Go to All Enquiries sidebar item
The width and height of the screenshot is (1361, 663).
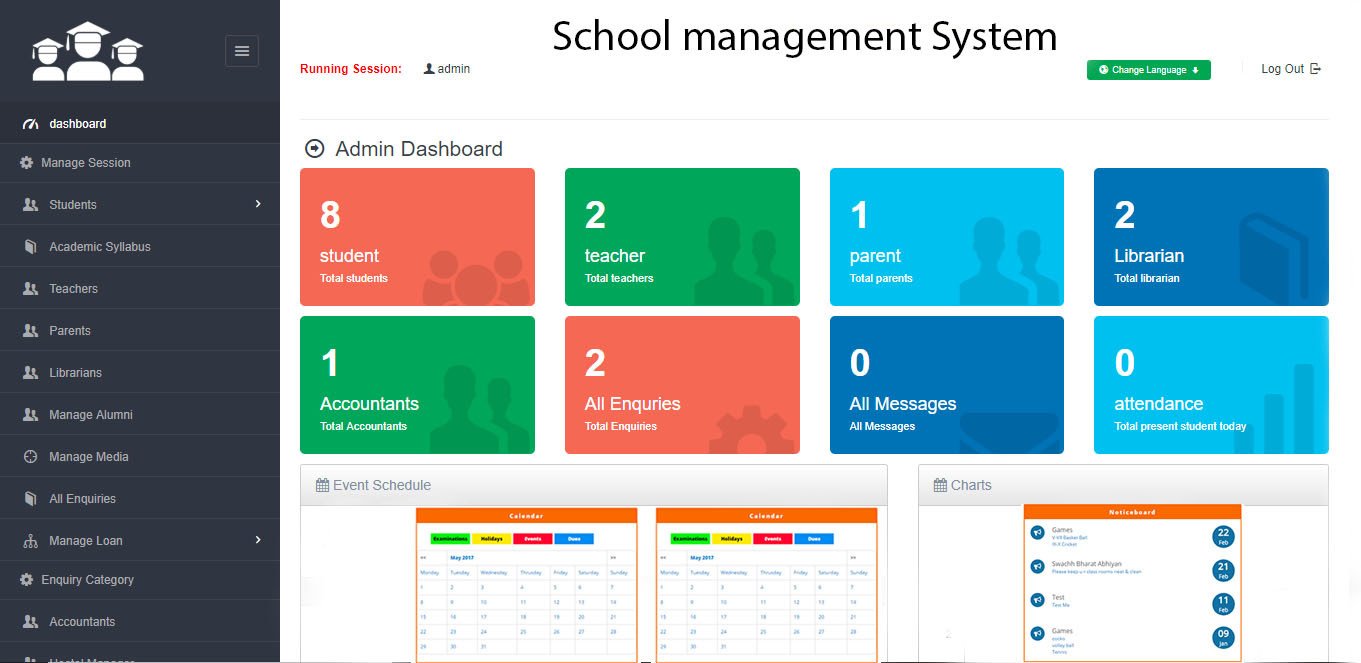(x=82, y=499)
